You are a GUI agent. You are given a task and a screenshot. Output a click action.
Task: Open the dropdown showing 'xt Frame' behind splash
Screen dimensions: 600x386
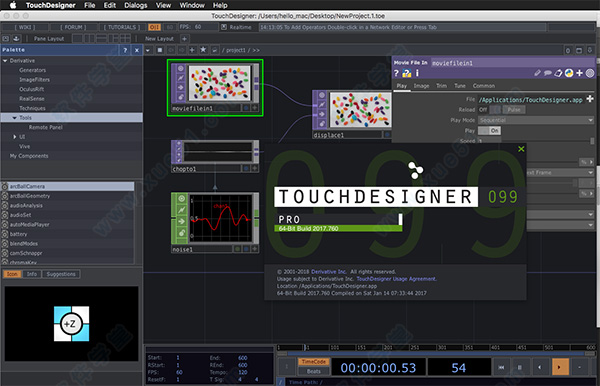click(x=560, y=173)
